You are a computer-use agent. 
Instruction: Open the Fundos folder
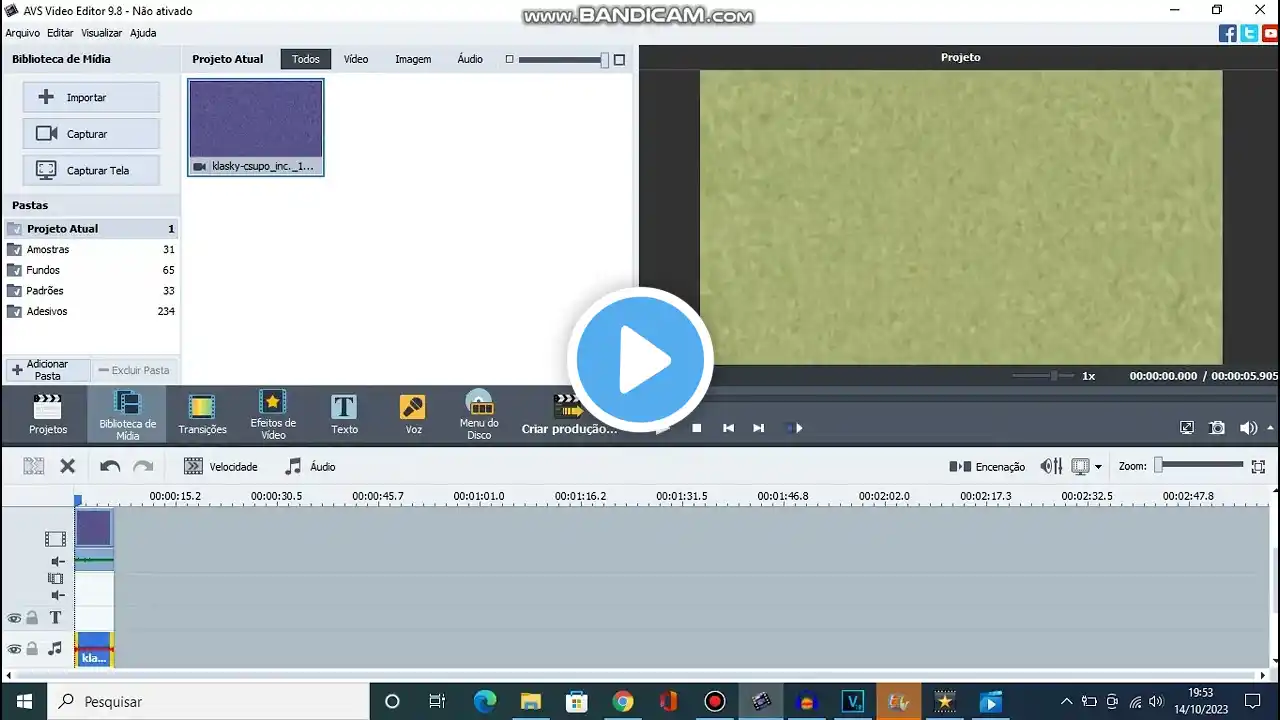(x=44, y=270)
